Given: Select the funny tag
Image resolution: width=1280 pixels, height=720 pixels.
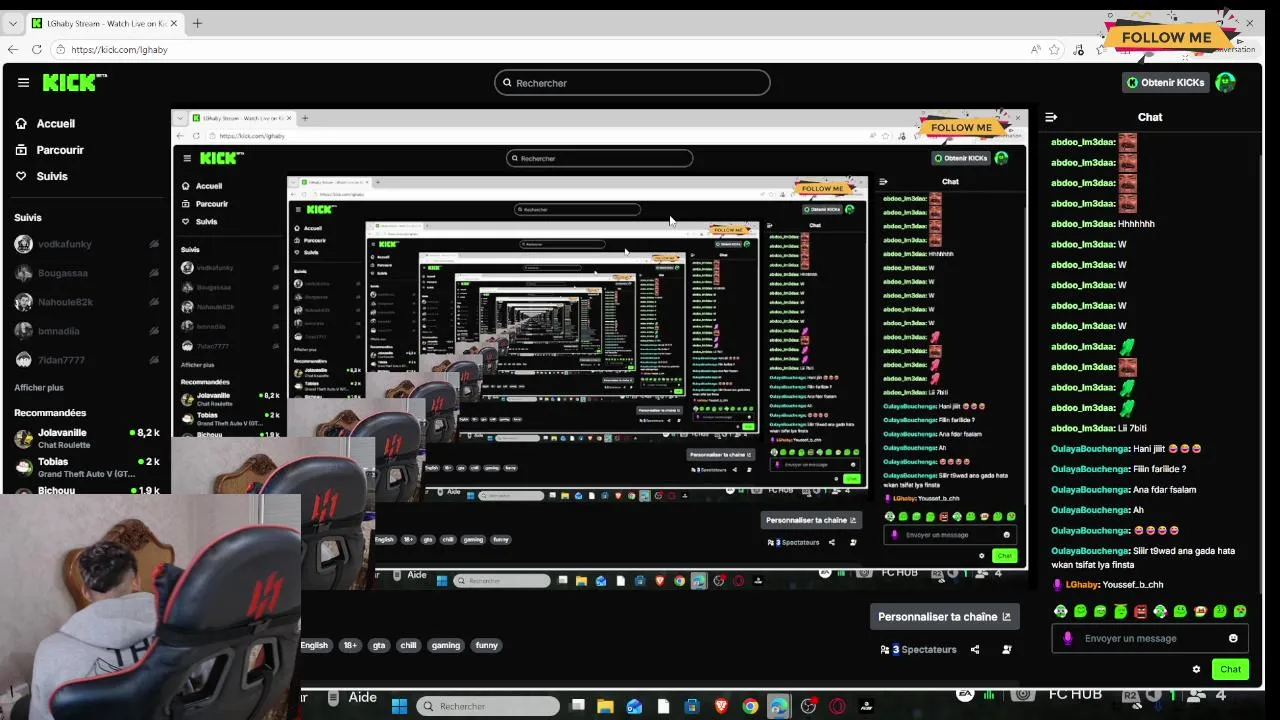Looking at the screenshot, I should point(487,645).
